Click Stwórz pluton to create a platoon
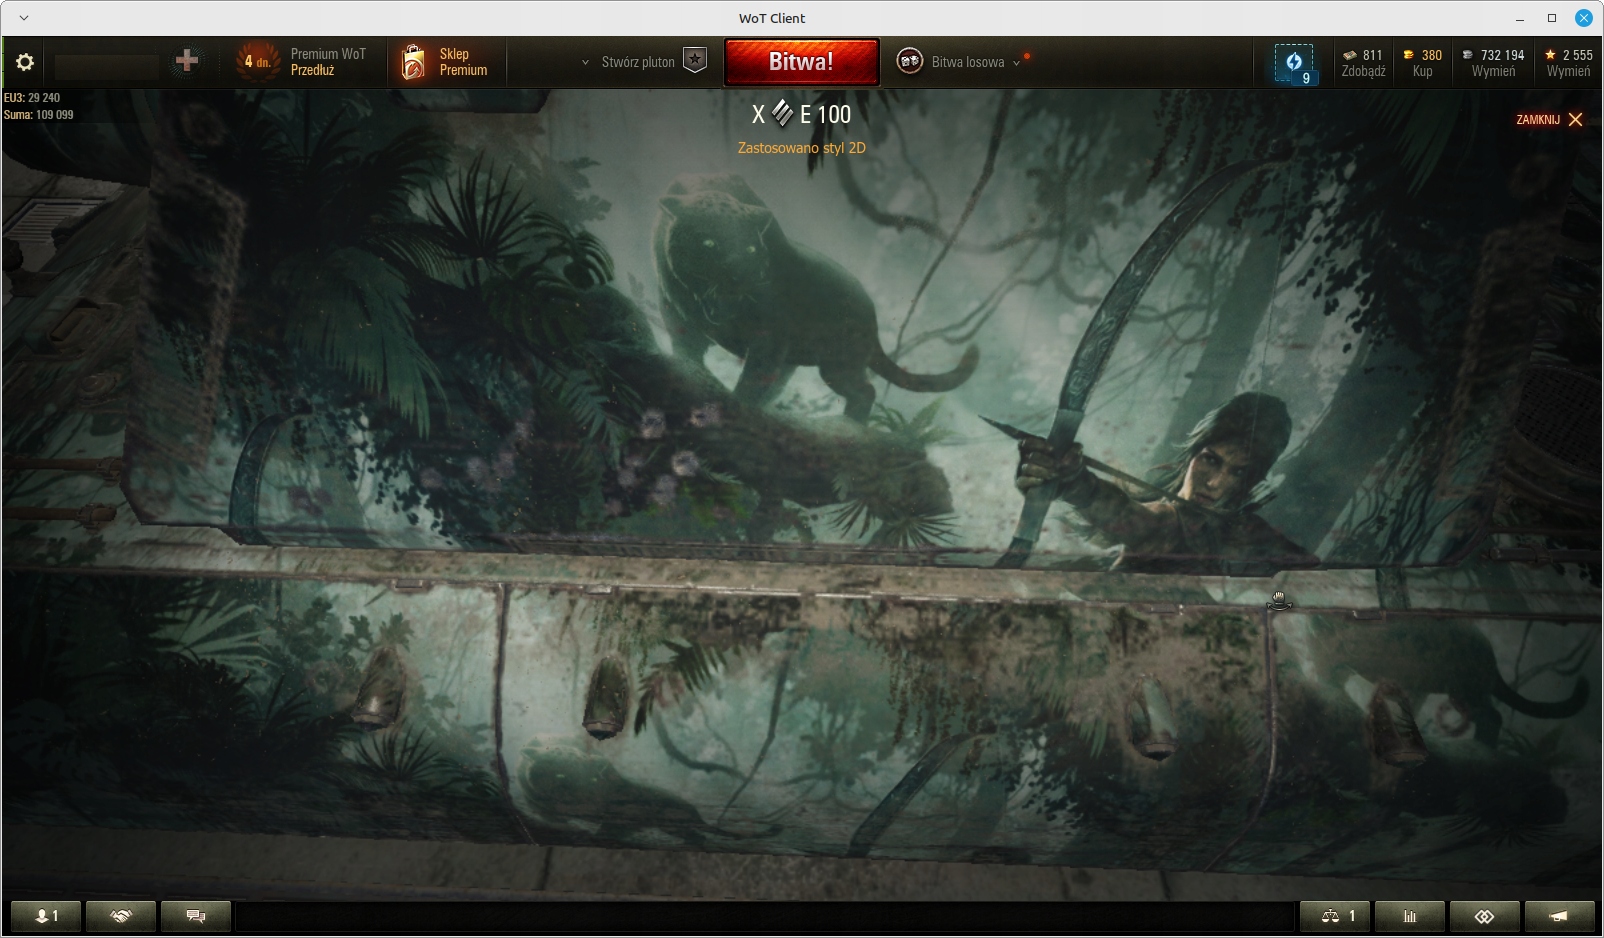 click(638, 62)
